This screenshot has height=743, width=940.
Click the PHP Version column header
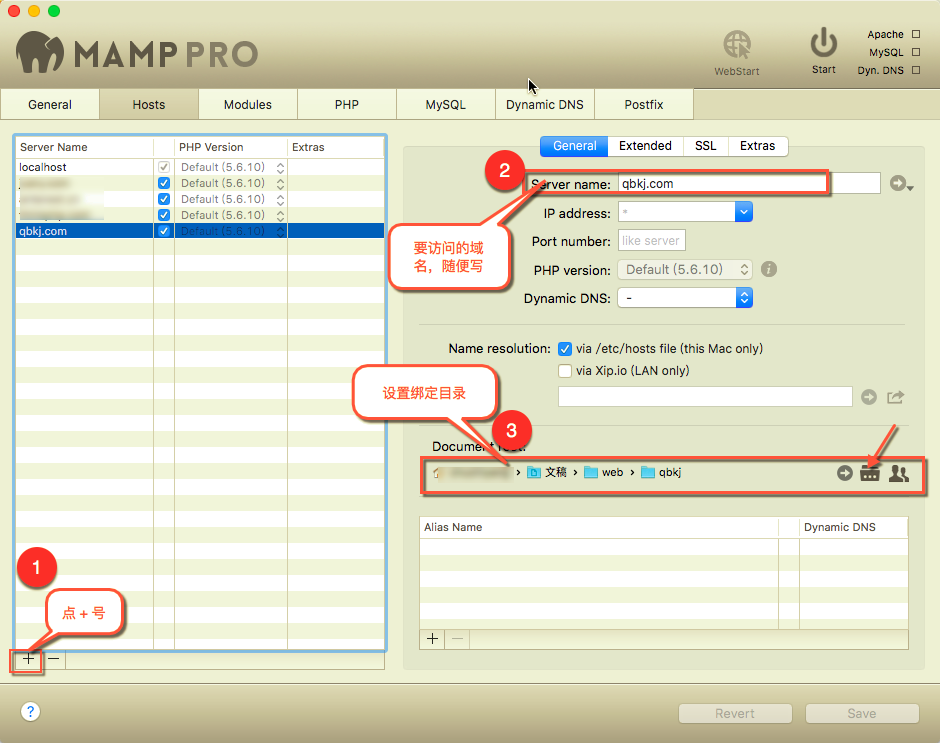231,147
